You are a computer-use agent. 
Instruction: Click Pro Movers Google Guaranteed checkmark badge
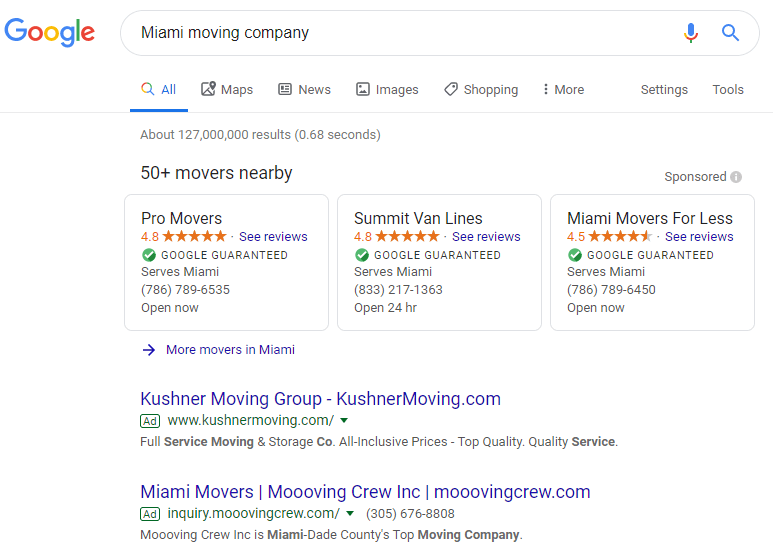pyautogui.click(x=149, y=255)
